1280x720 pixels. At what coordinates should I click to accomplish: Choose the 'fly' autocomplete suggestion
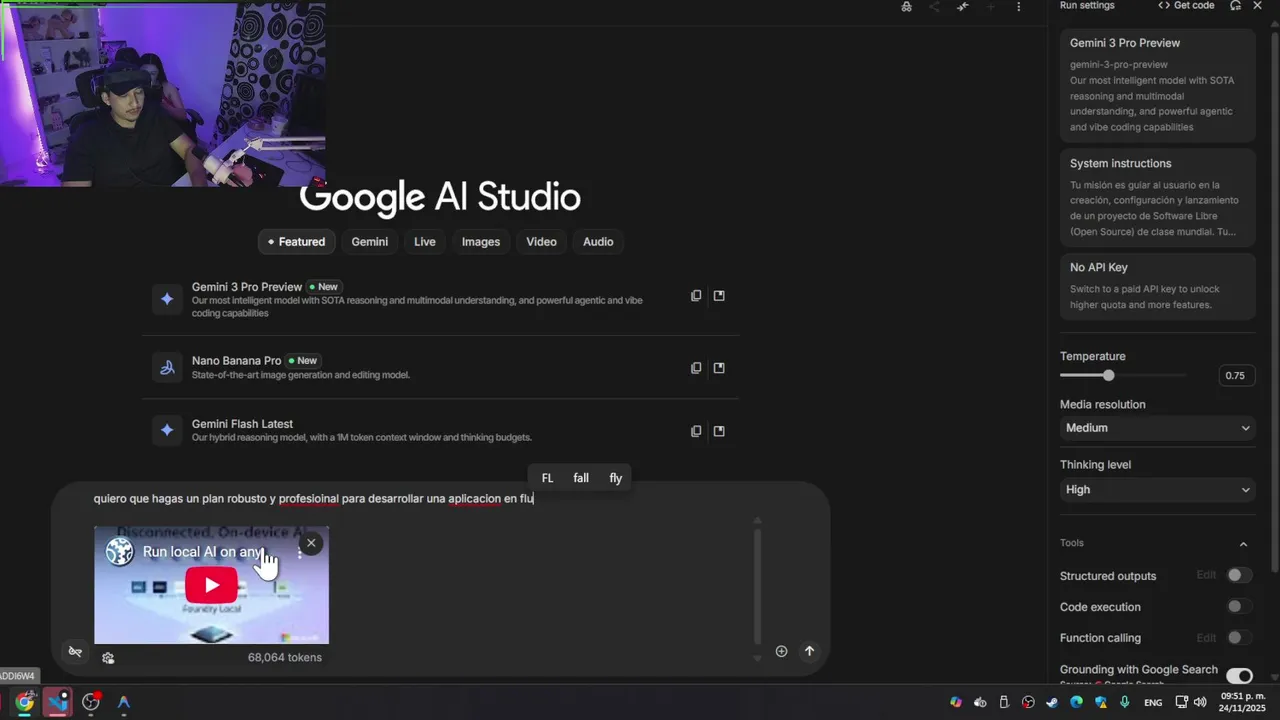pos(616,478)
